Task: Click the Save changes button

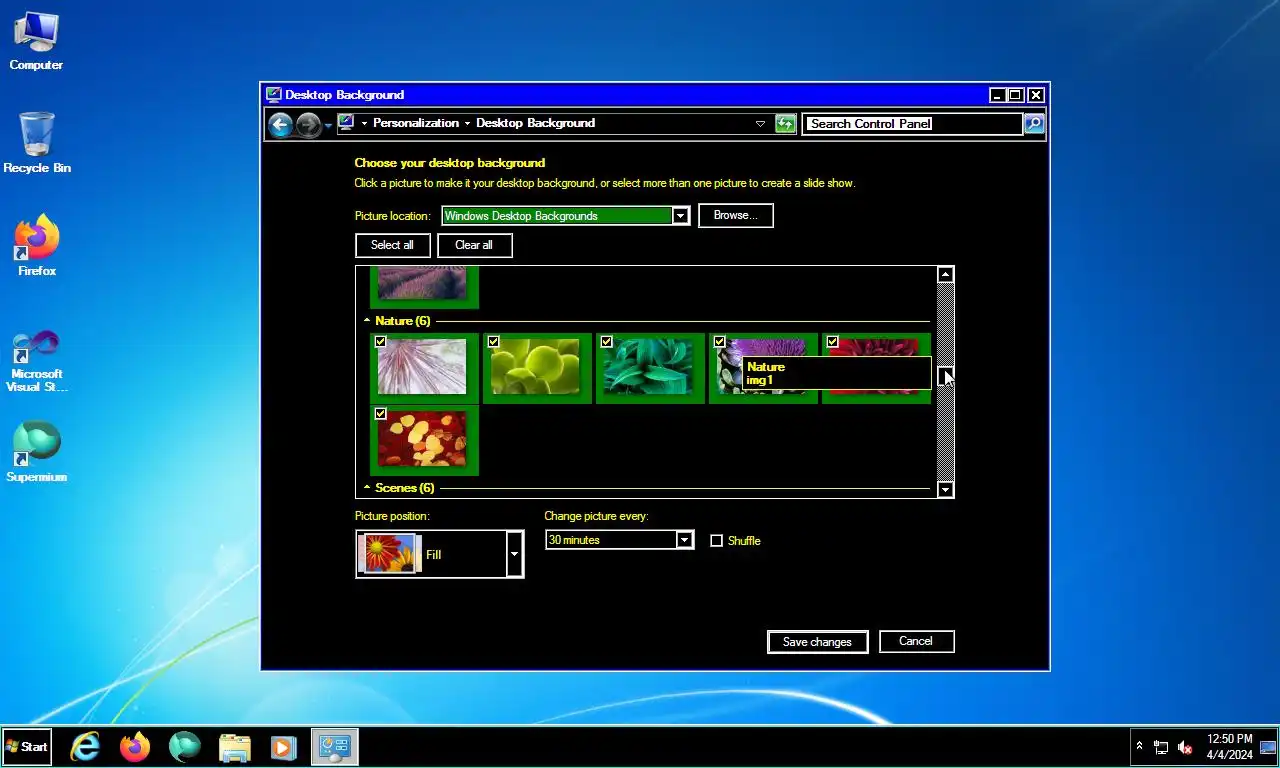Action: (817, 642)
